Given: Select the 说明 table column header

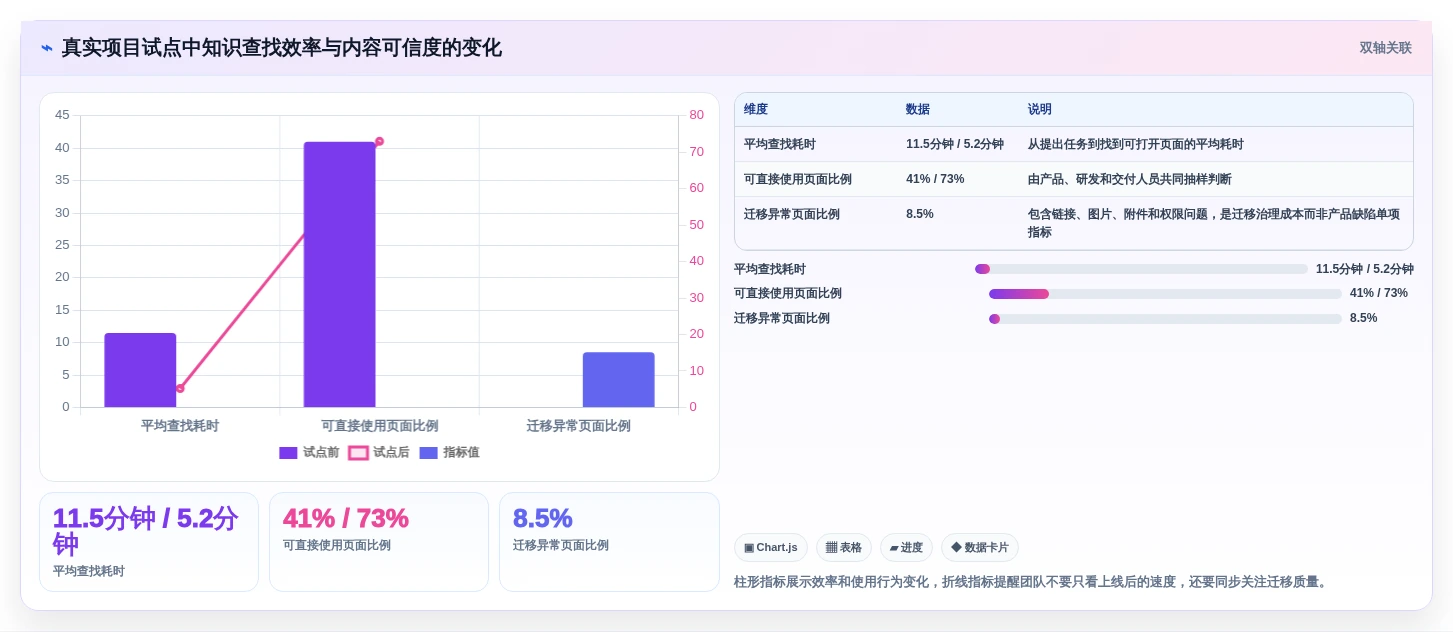Looking at the screenshot, I should (x=1040, y=110).
